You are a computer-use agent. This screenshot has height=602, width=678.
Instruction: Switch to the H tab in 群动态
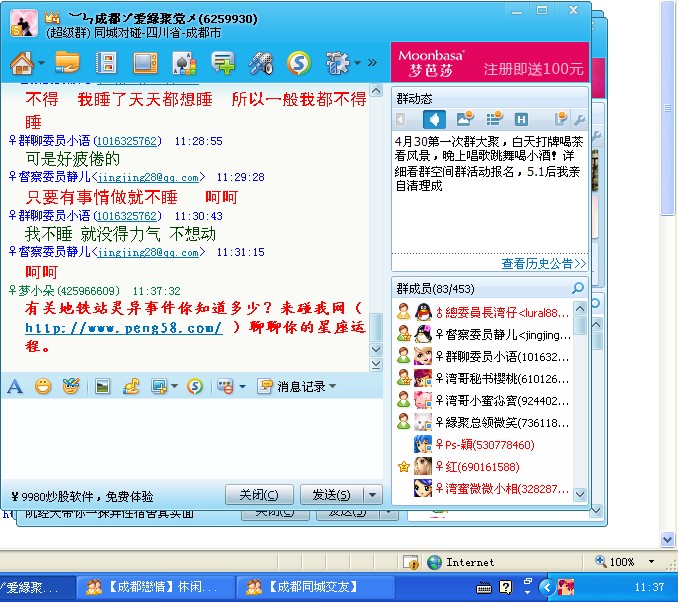click(x=521, y=119)
